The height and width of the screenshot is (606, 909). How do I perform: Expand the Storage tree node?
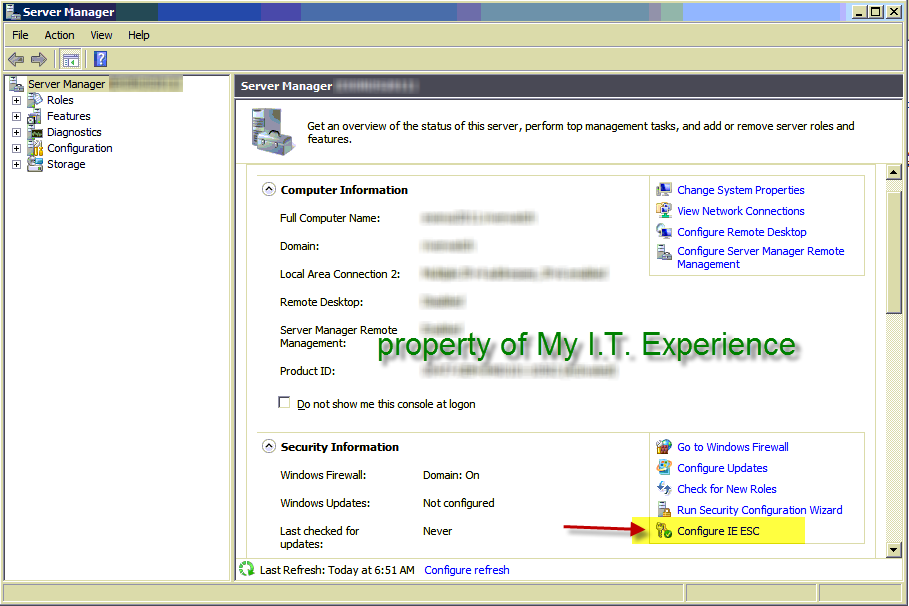click(16, 165)
